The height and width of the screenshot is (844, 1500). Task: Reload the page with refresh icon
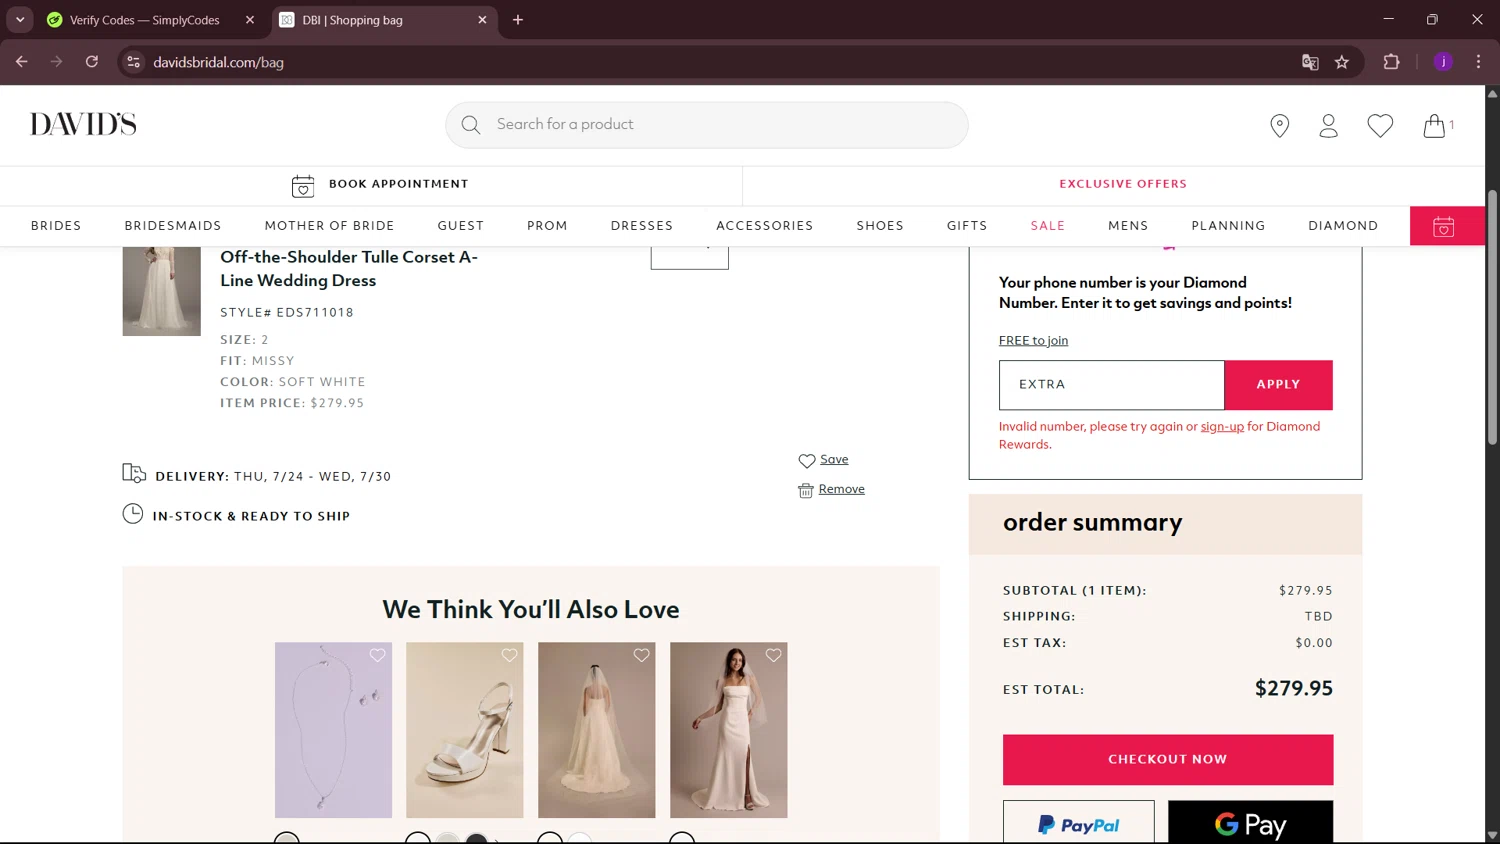[92, 62]
